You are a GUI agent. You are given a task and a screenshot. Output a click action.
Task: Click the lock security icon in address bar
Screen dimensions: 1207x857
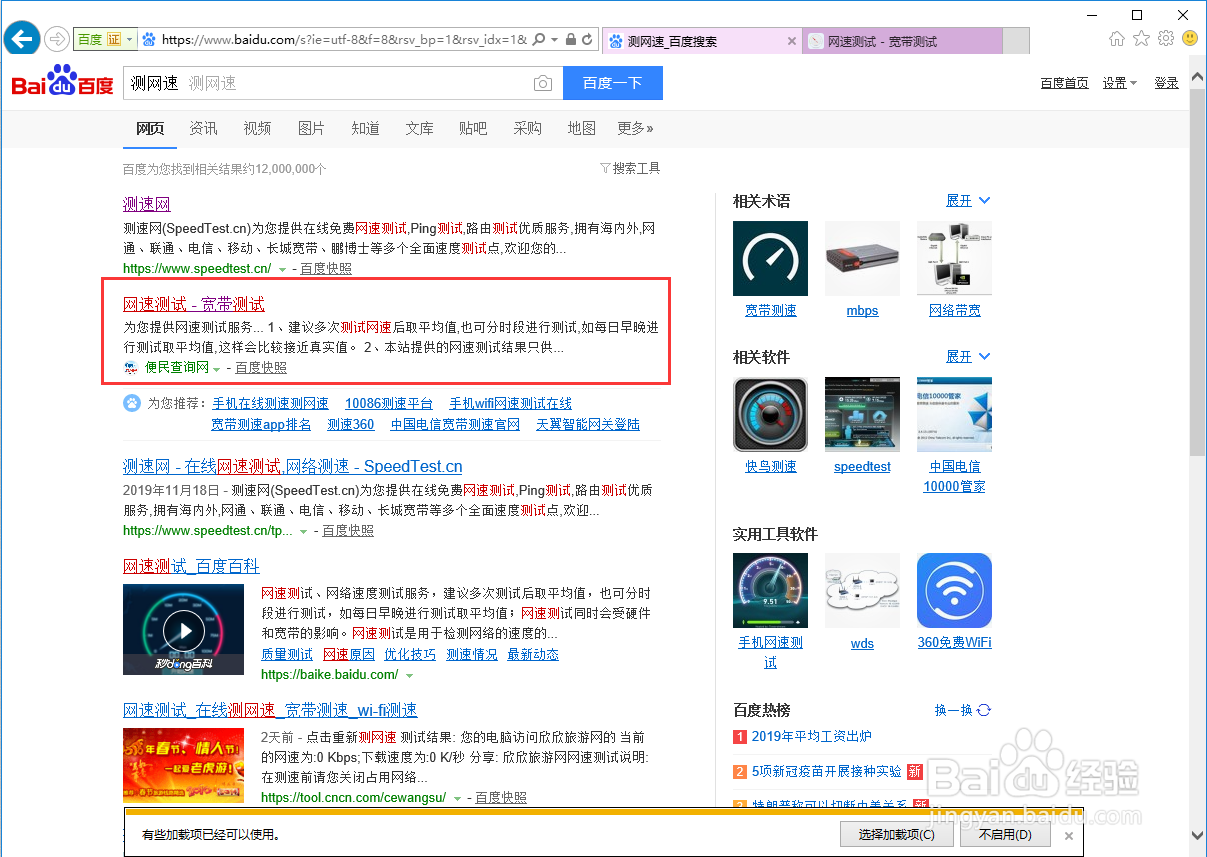pyautogui.click(x=570, y=40)
